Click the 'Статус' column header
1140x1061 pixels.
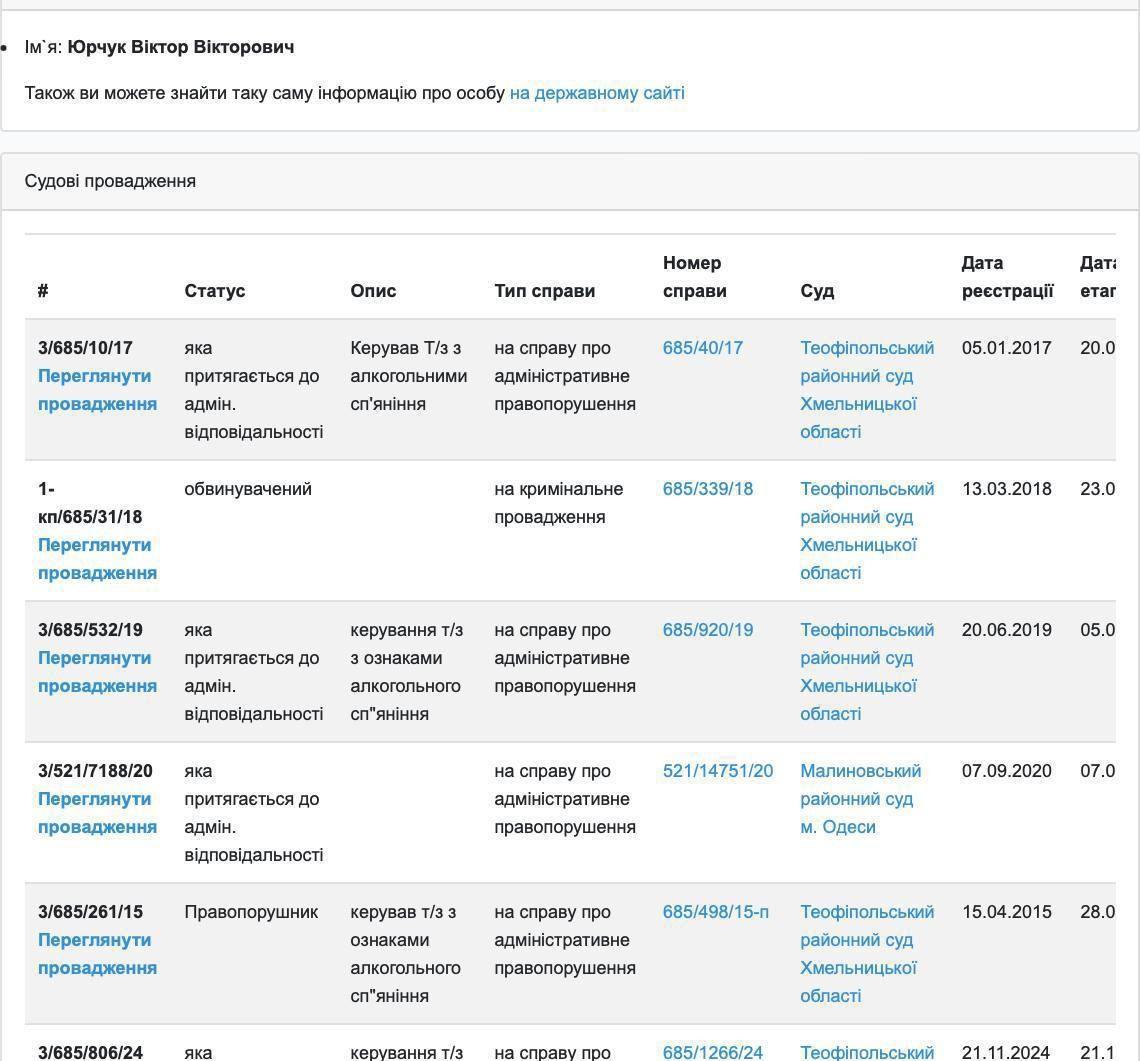point(214,291)
